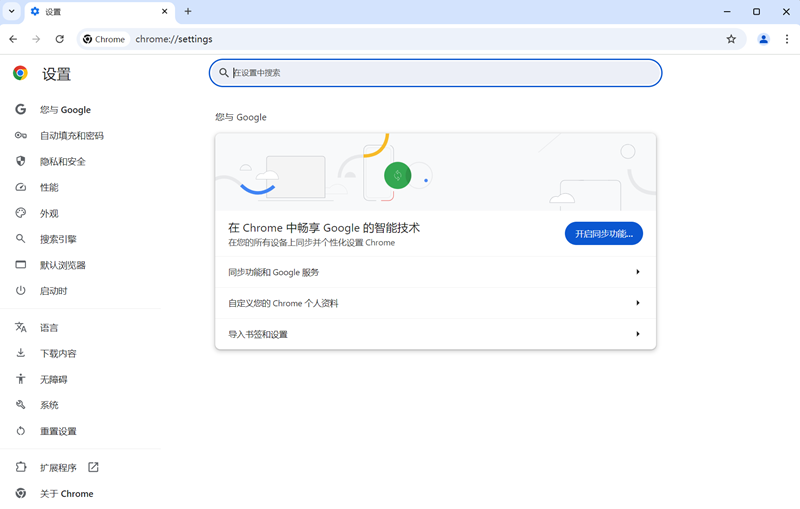Expand 自定义您的 Chrome 个人资料 arrow
The width and height of the screenshot is (800, 509).
[x=638, y=303]
